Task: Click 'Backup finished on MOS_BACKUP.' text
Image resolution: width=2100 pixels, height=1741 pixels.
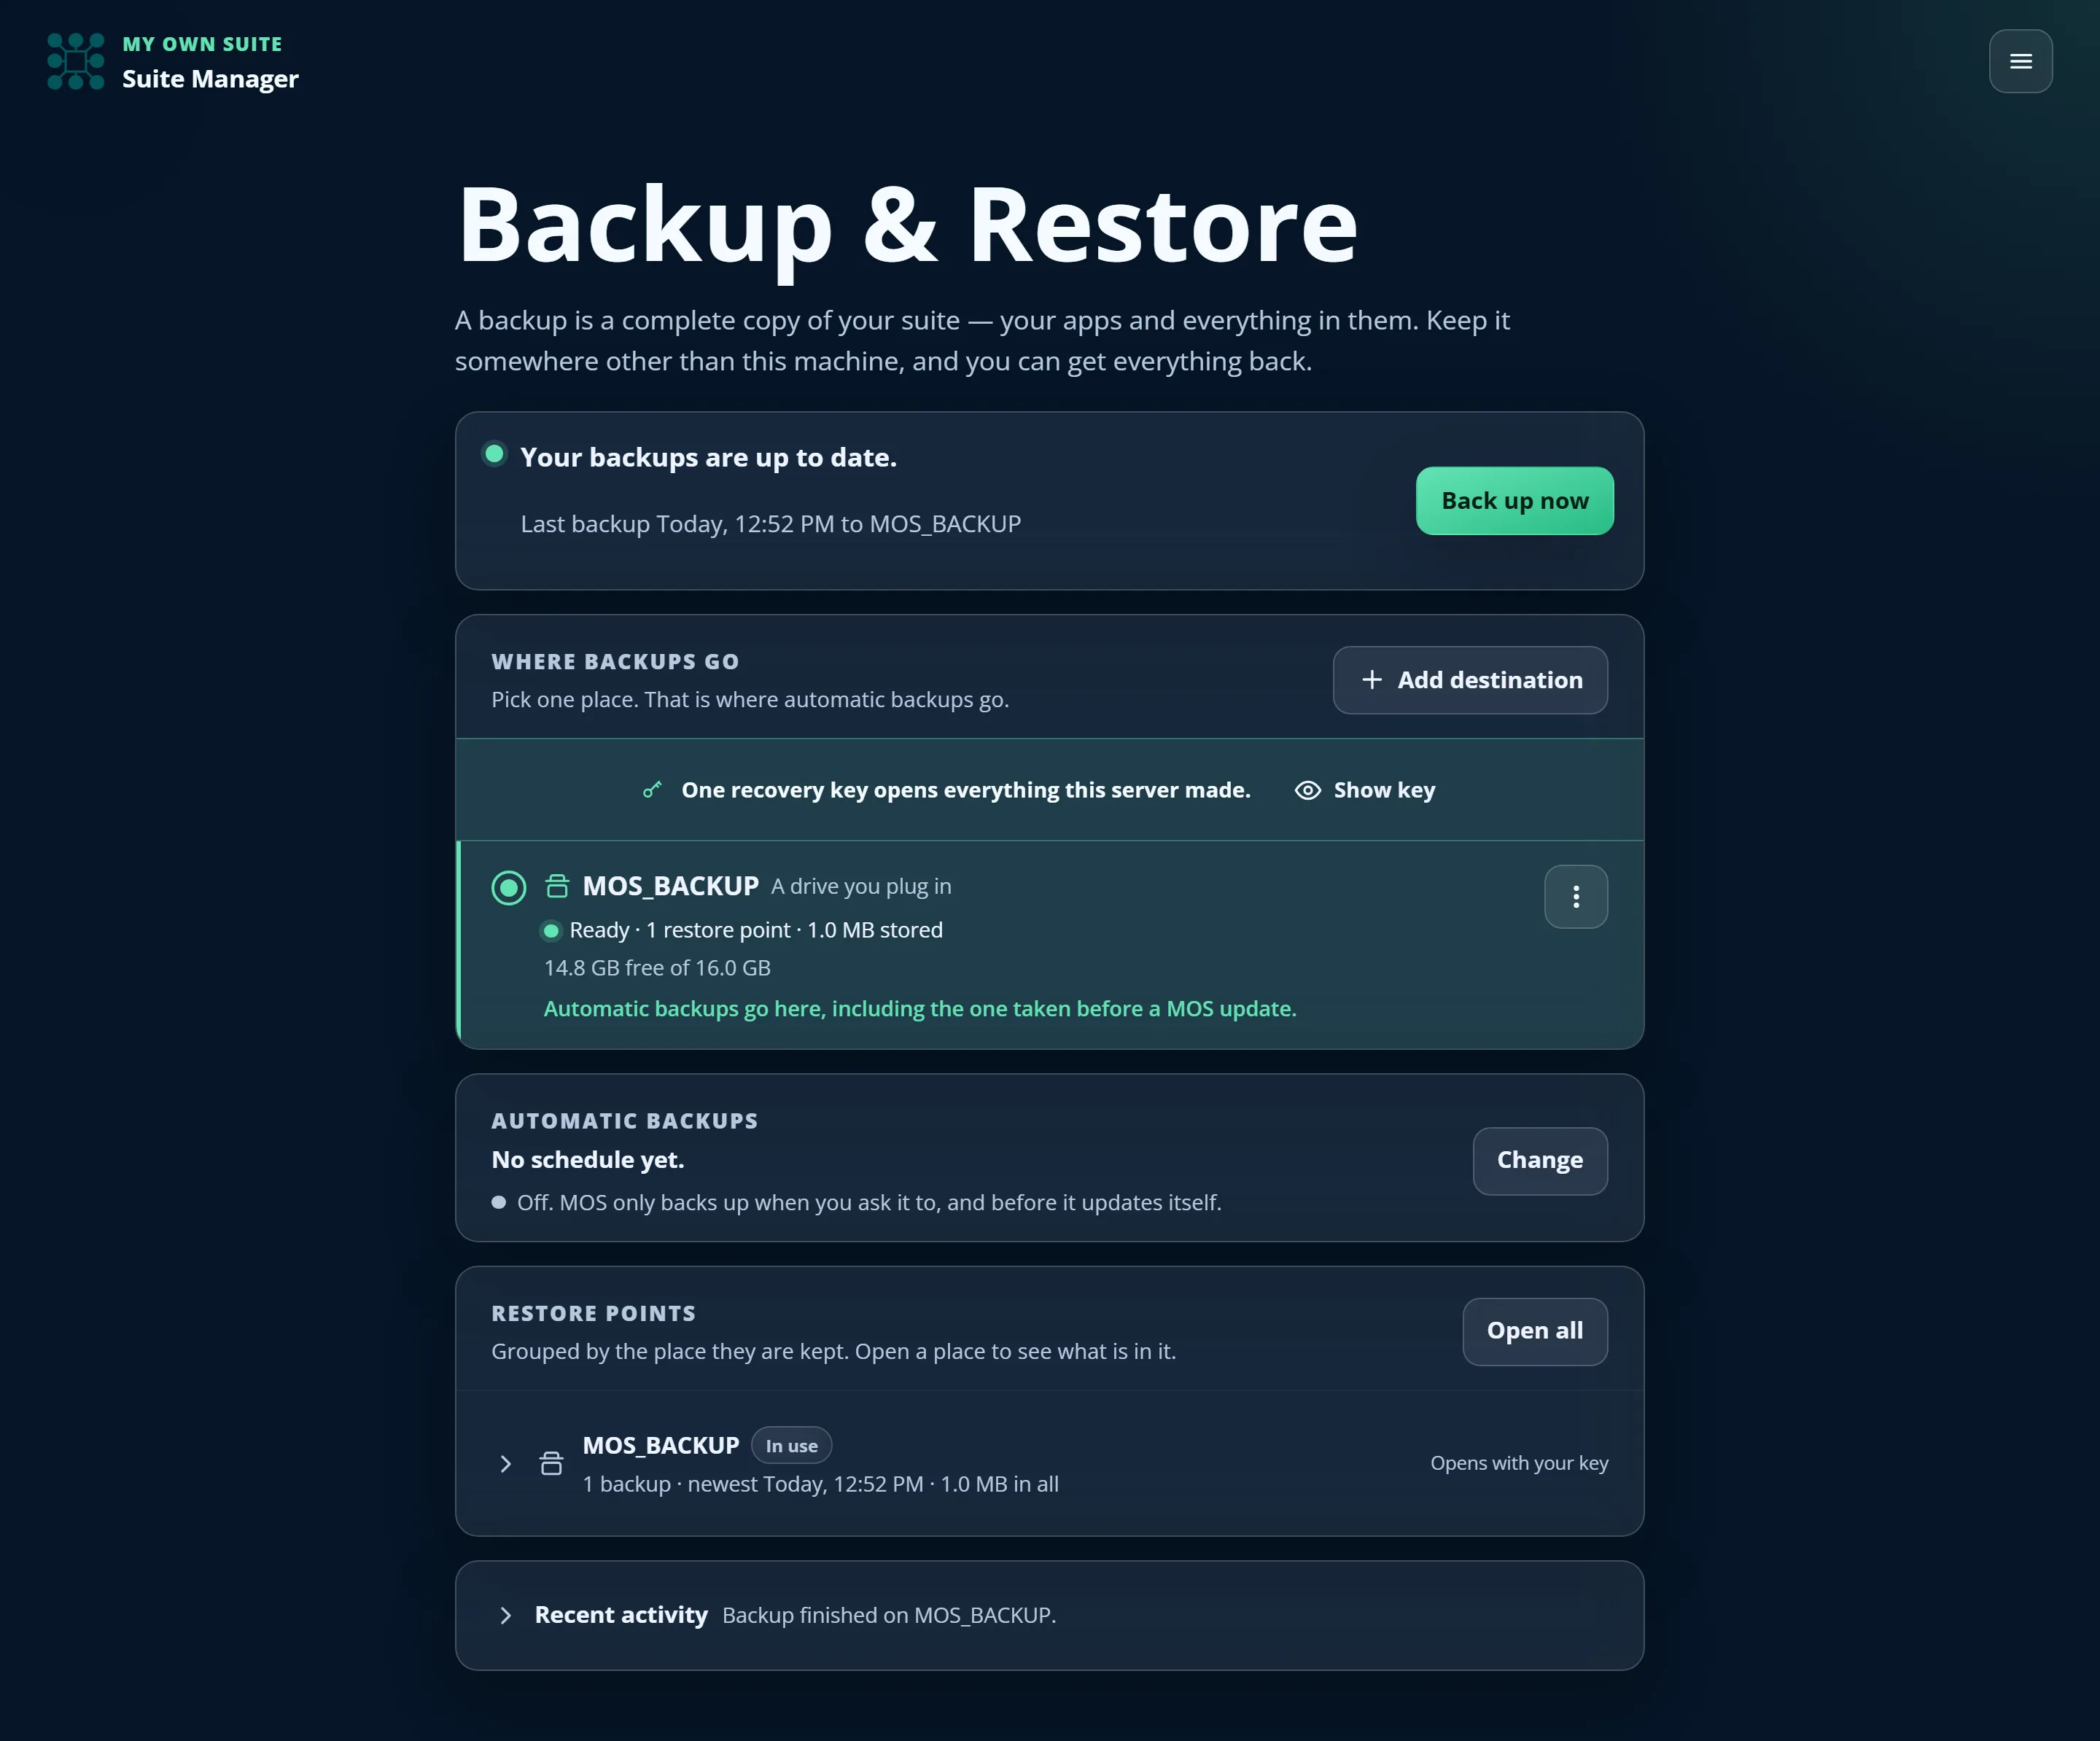Action: pyautogui.click(x=889, y=1615)
